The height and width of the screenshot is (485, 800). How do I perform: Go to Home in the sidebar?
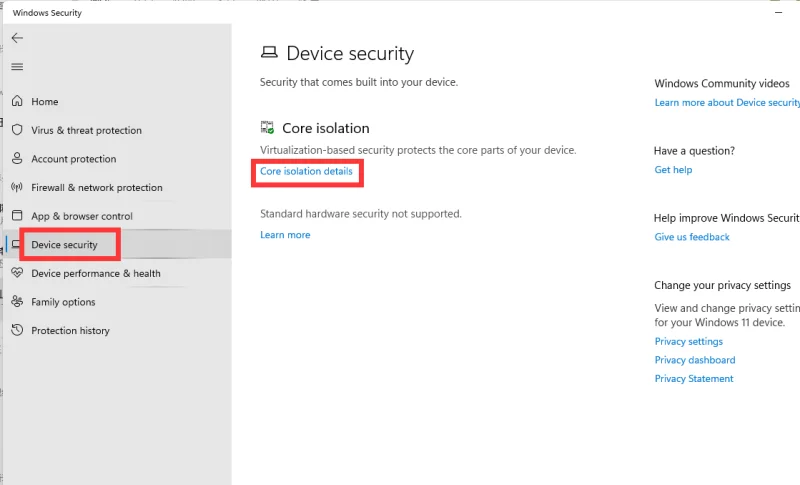pyautogui.click(x=45, y=101)
